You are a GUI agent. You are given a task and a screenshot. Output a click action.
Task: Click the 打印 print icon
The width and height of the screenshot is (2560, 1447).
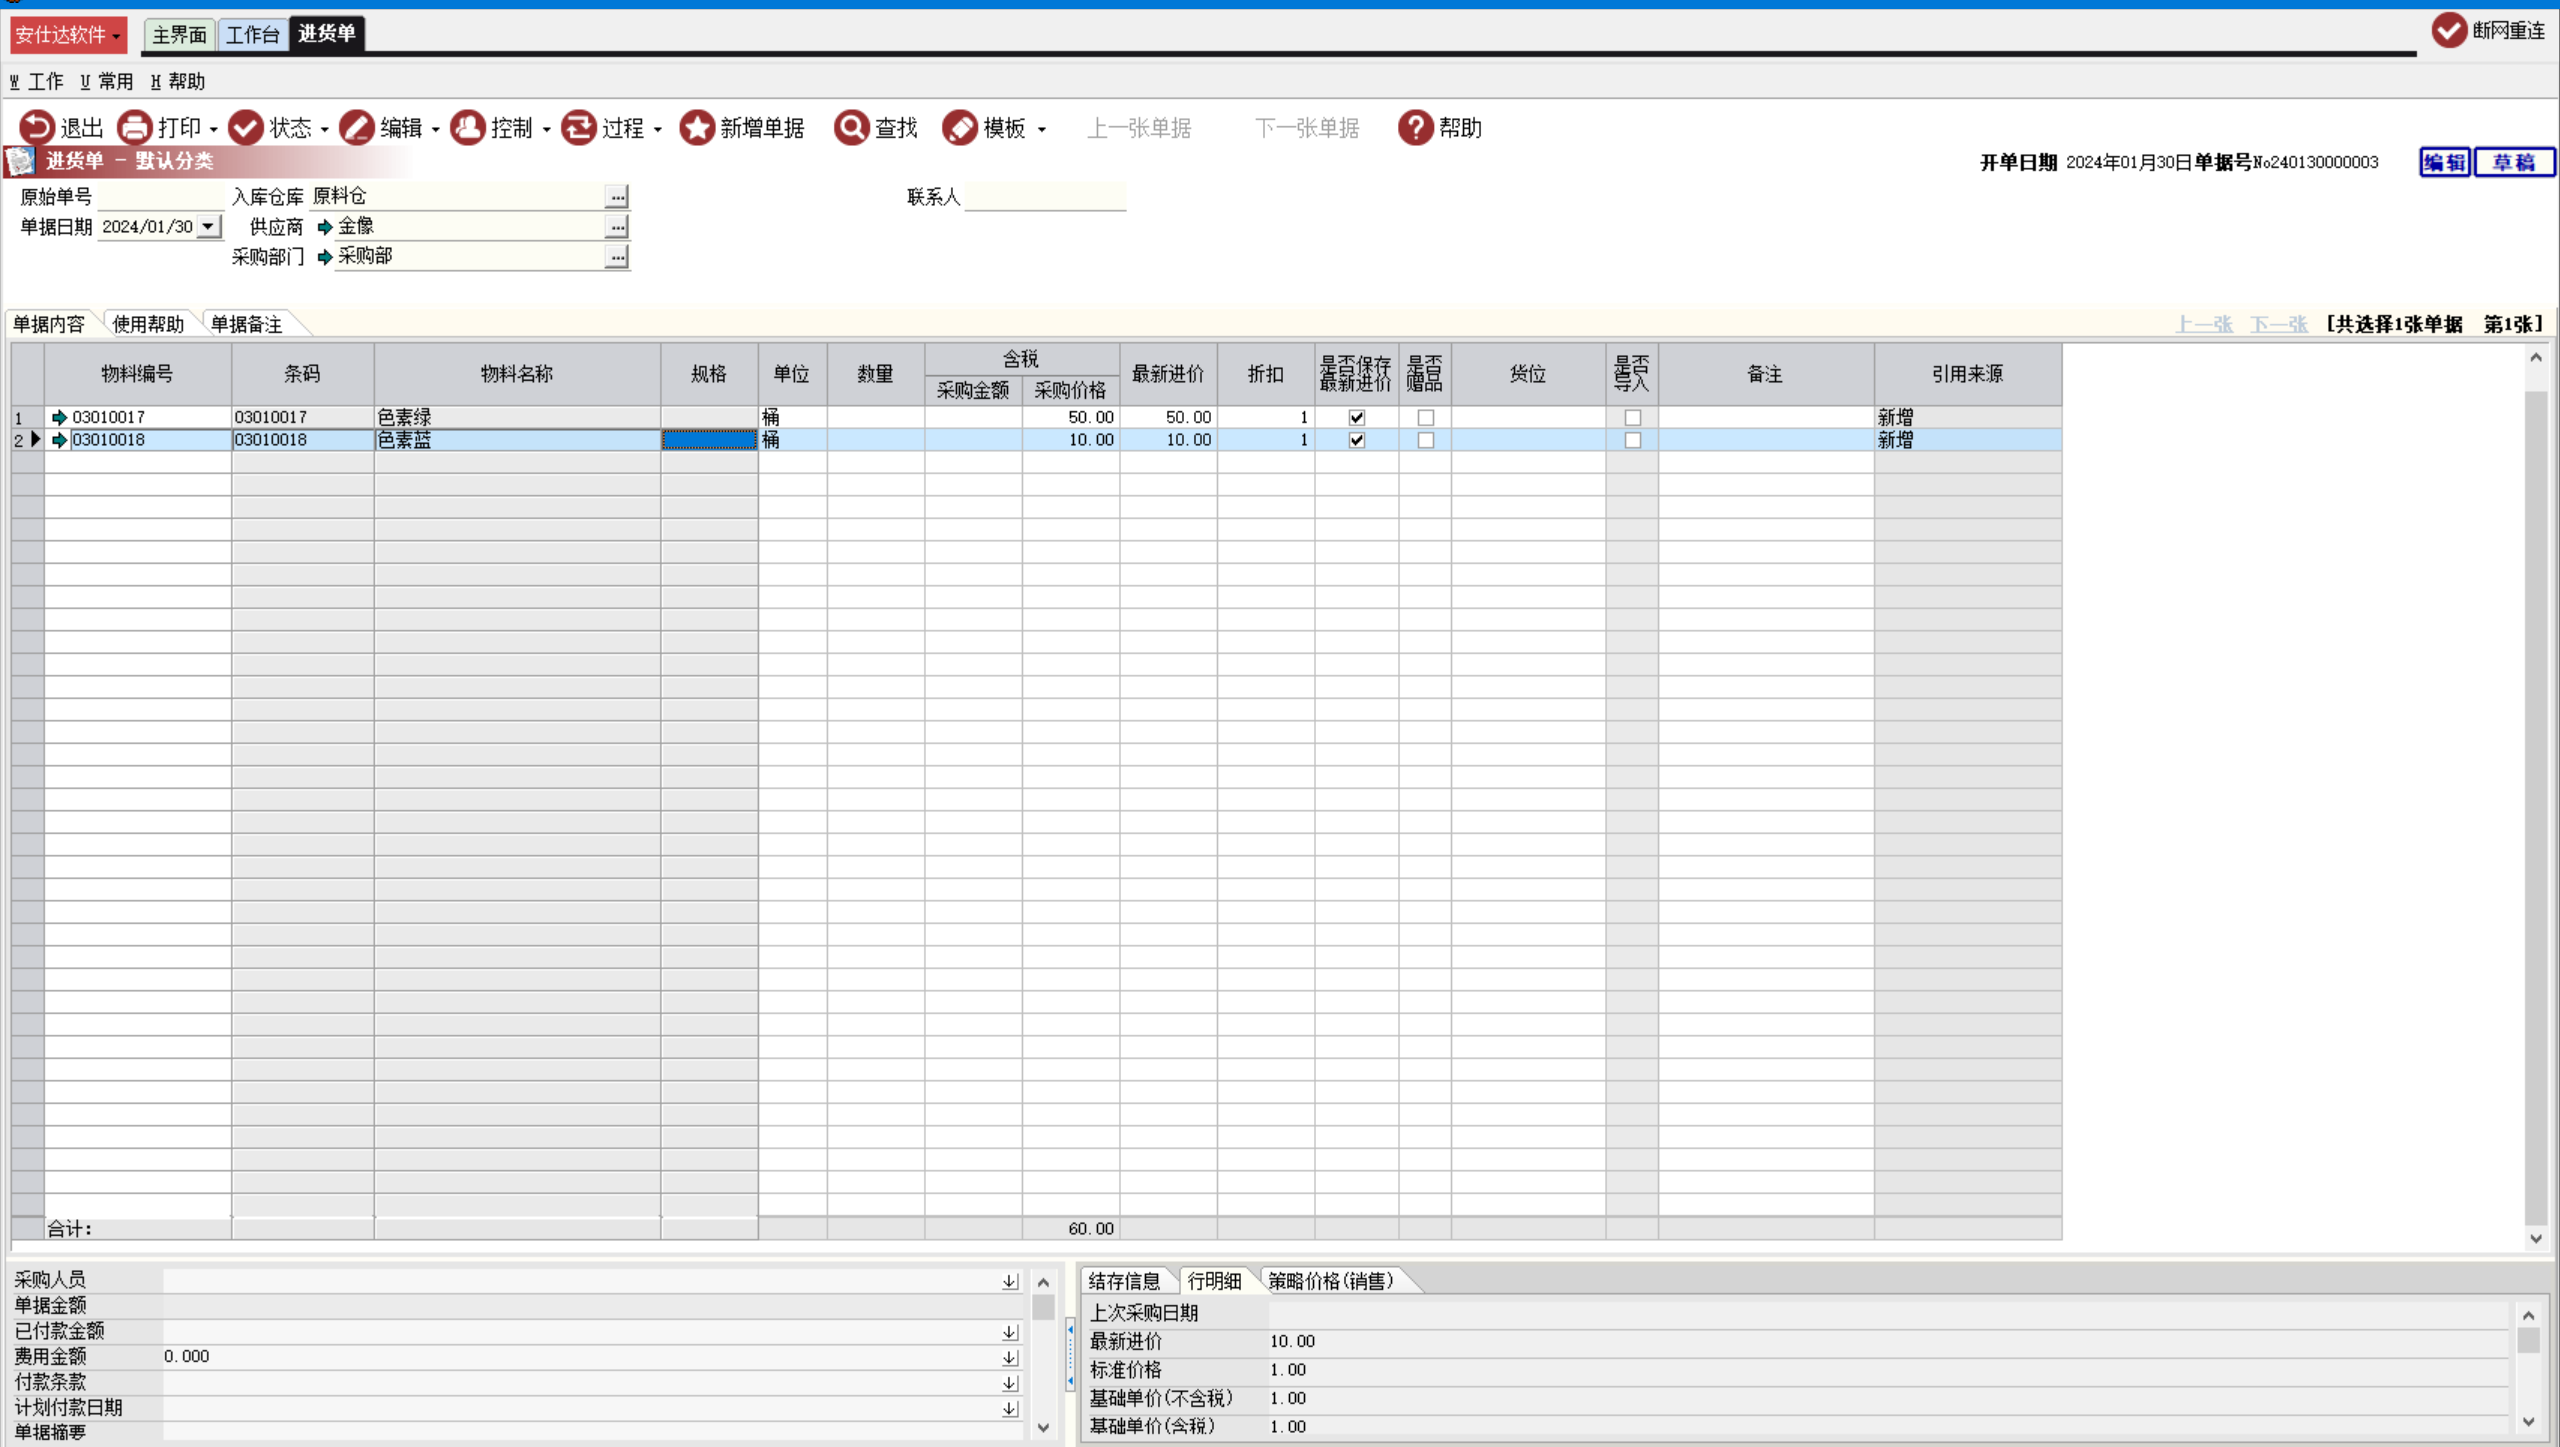(x=135, y=128)
